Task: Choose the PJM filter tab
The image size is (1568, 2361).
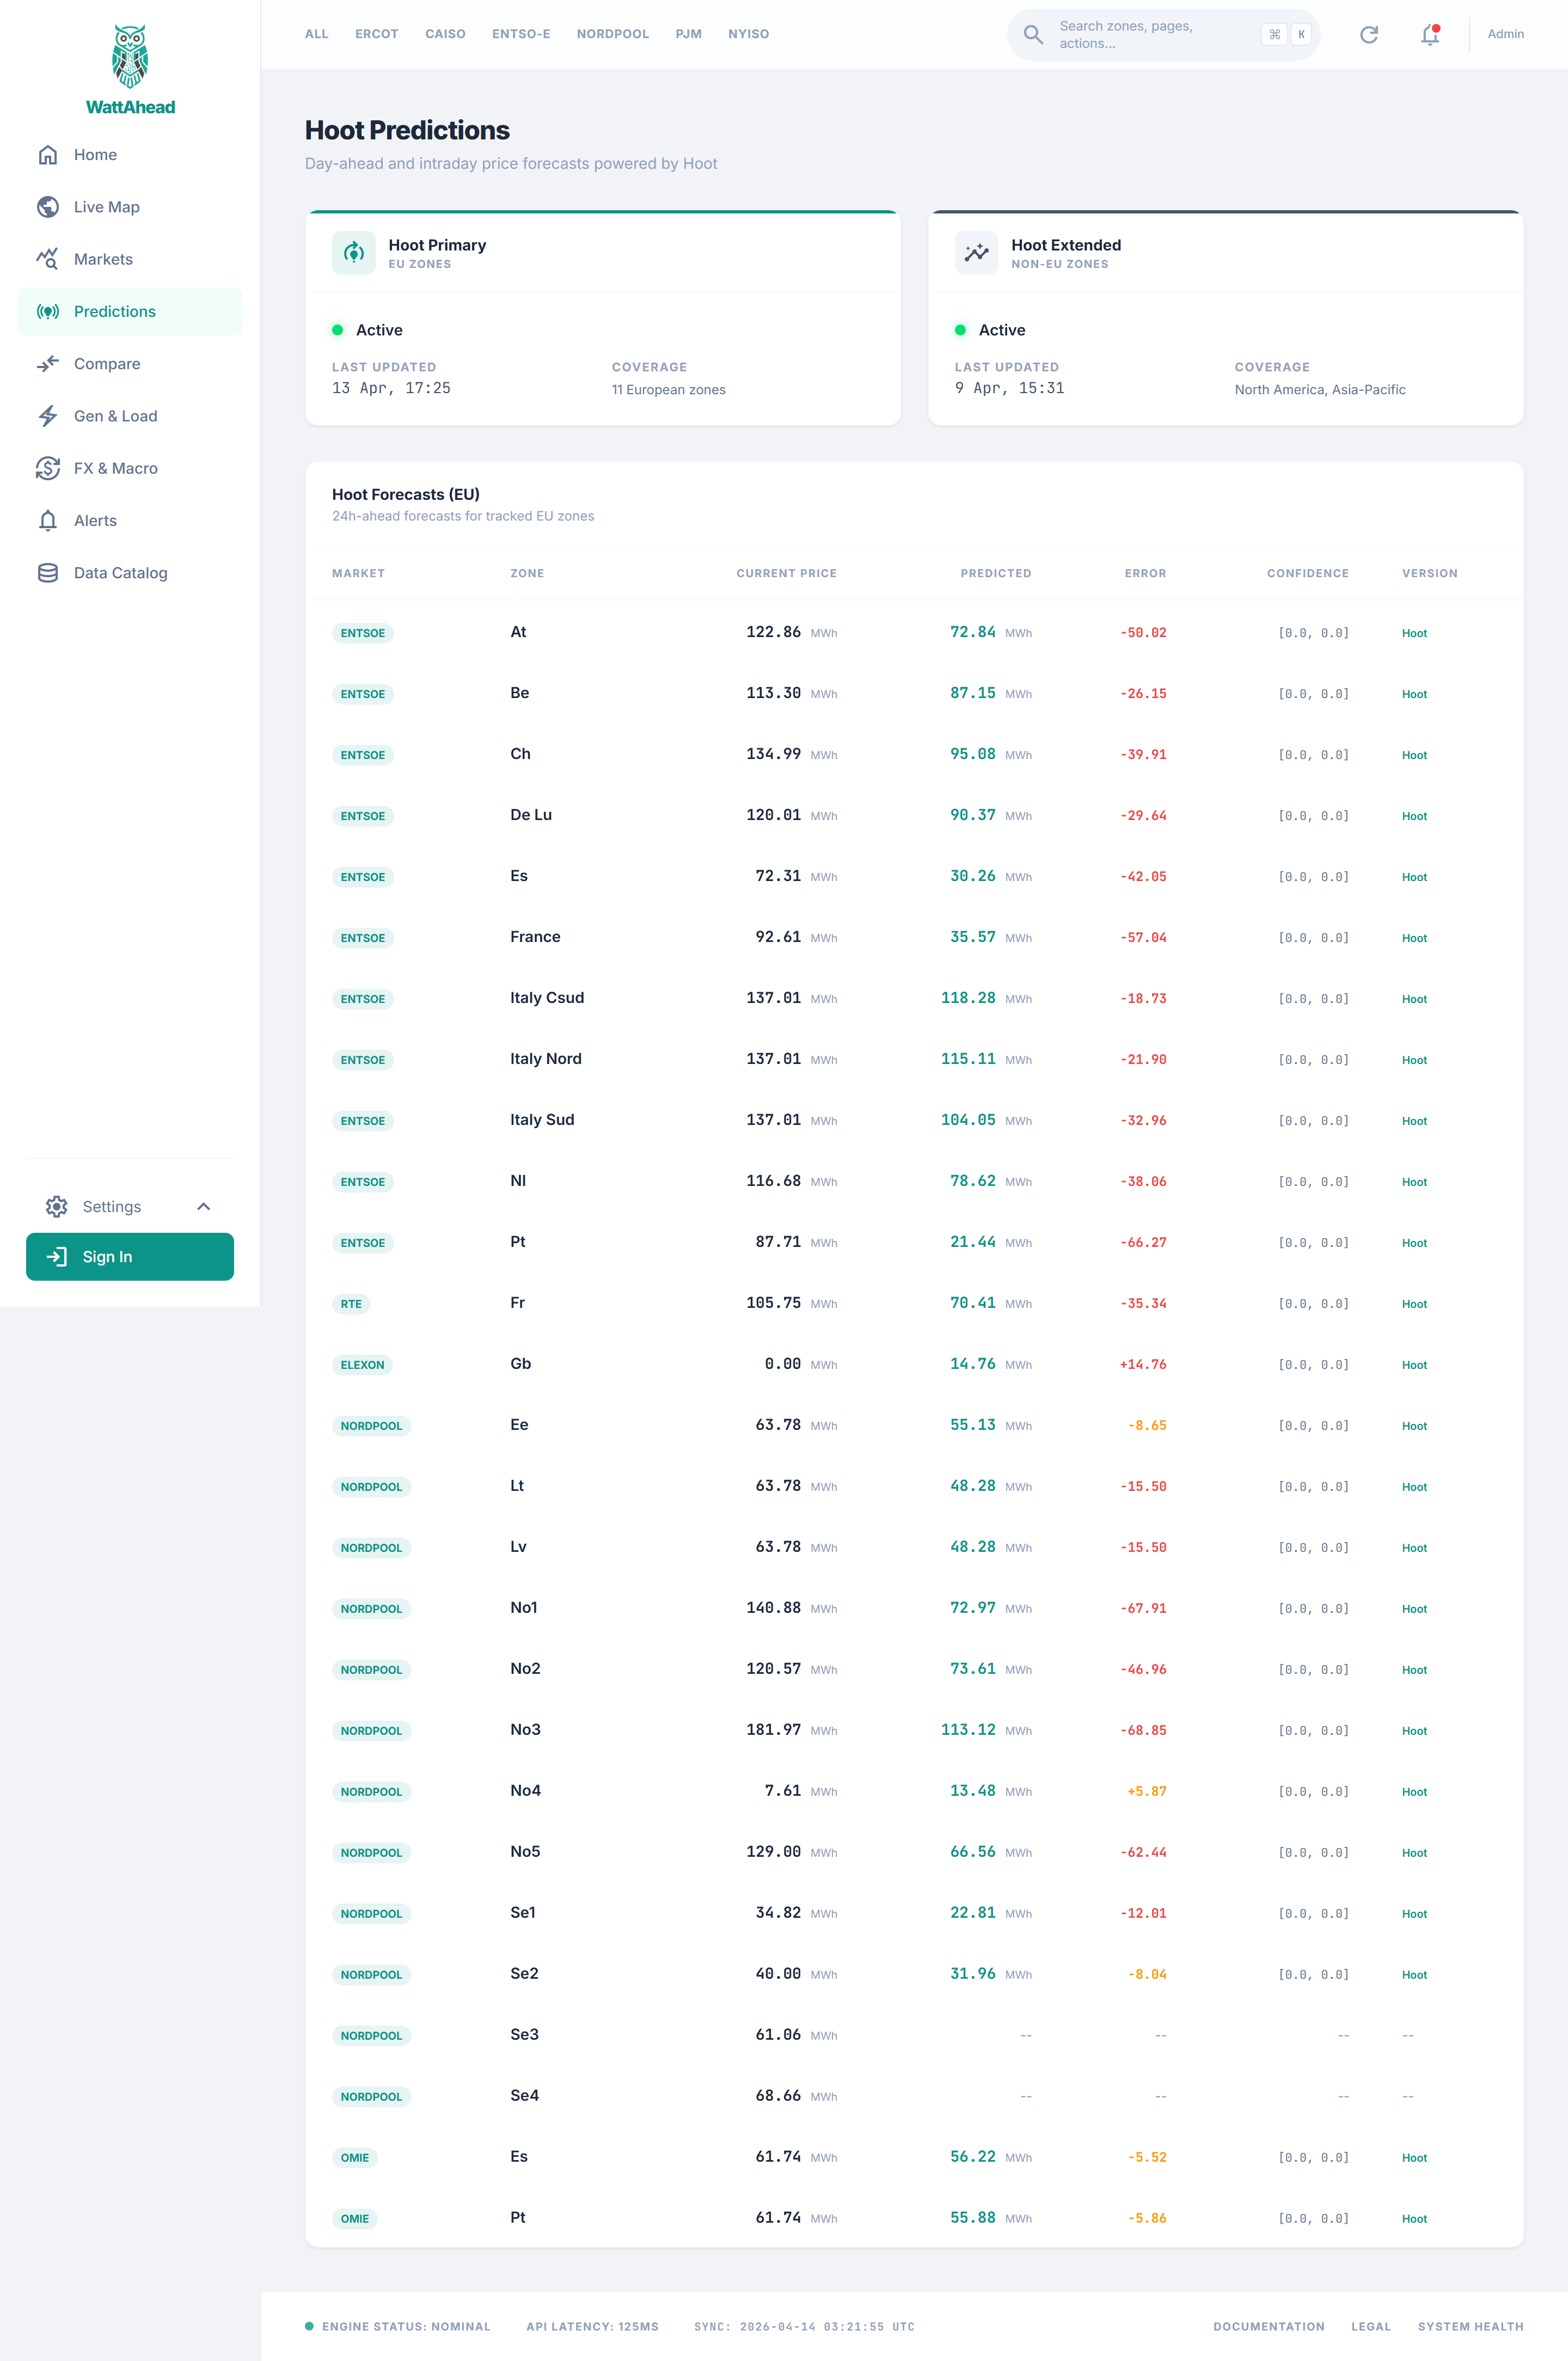Action: click(688, 34)
